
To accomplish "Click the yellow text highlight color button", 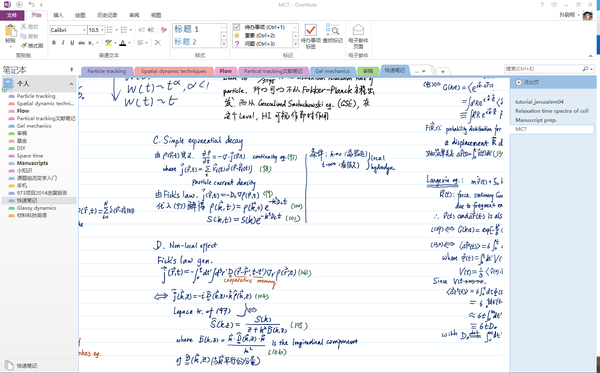I will tap(109, 43).
